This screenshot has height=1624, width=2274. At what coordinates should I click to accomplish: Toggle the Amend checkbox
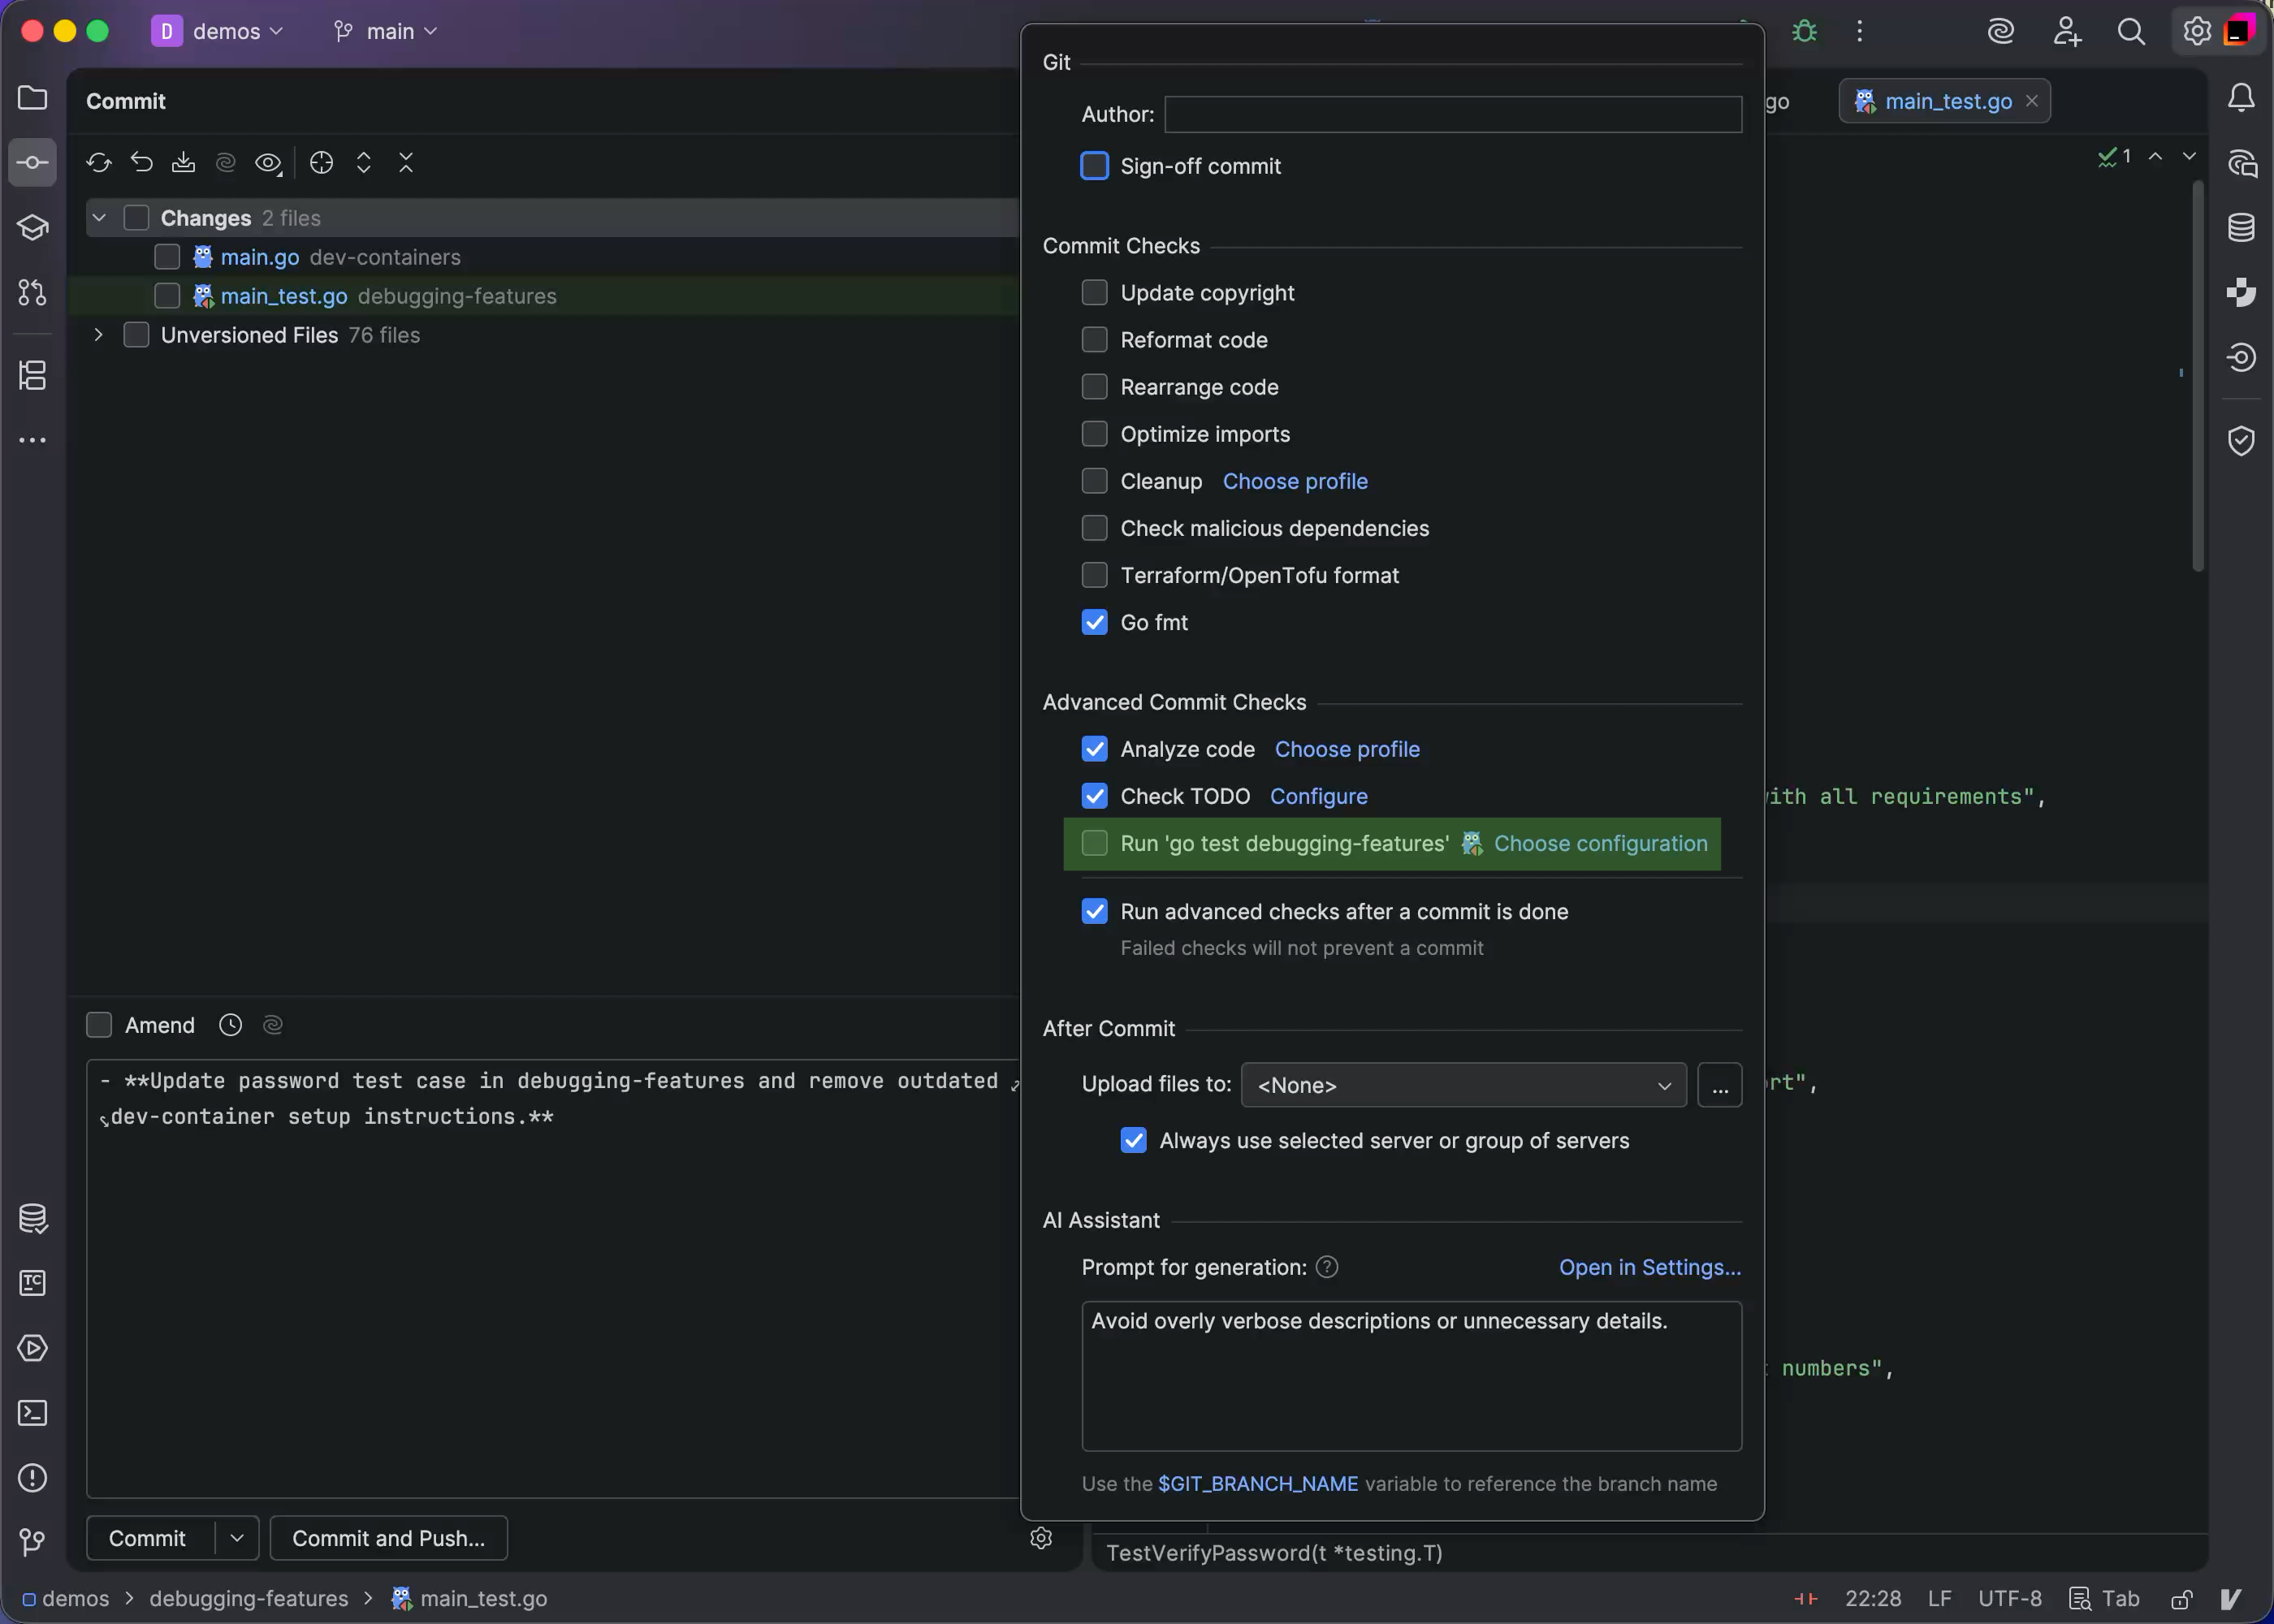[x=99, y=1025]
